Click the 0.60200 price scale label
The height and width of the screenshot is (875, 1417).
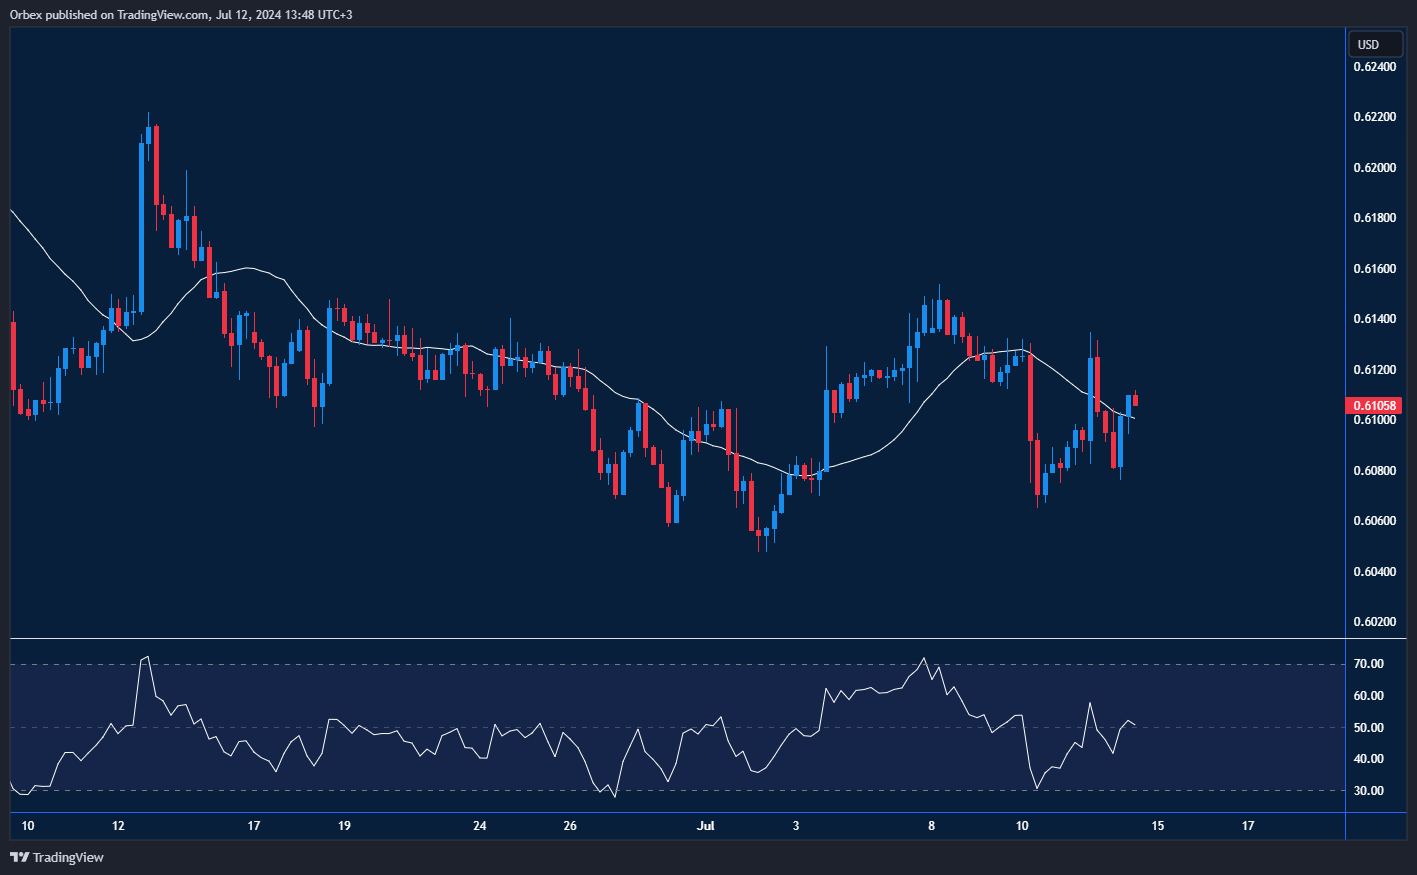click(x=1375, y=622)
